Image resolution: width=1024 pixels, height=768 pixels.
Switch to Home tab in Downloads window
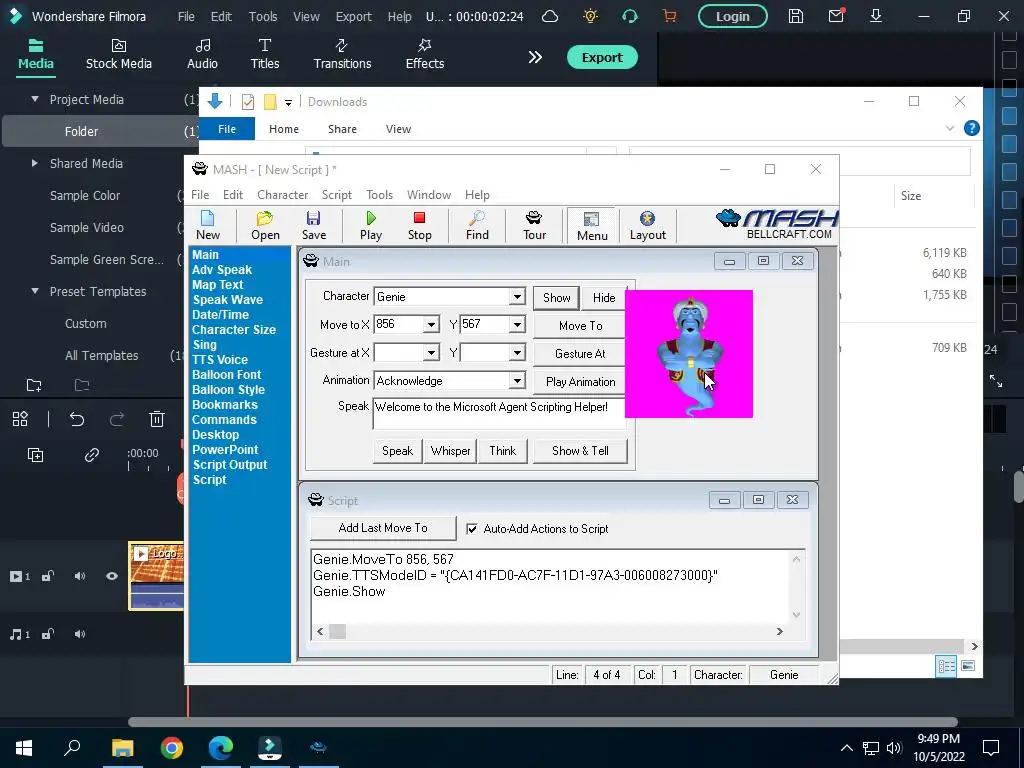click(283, 129)
